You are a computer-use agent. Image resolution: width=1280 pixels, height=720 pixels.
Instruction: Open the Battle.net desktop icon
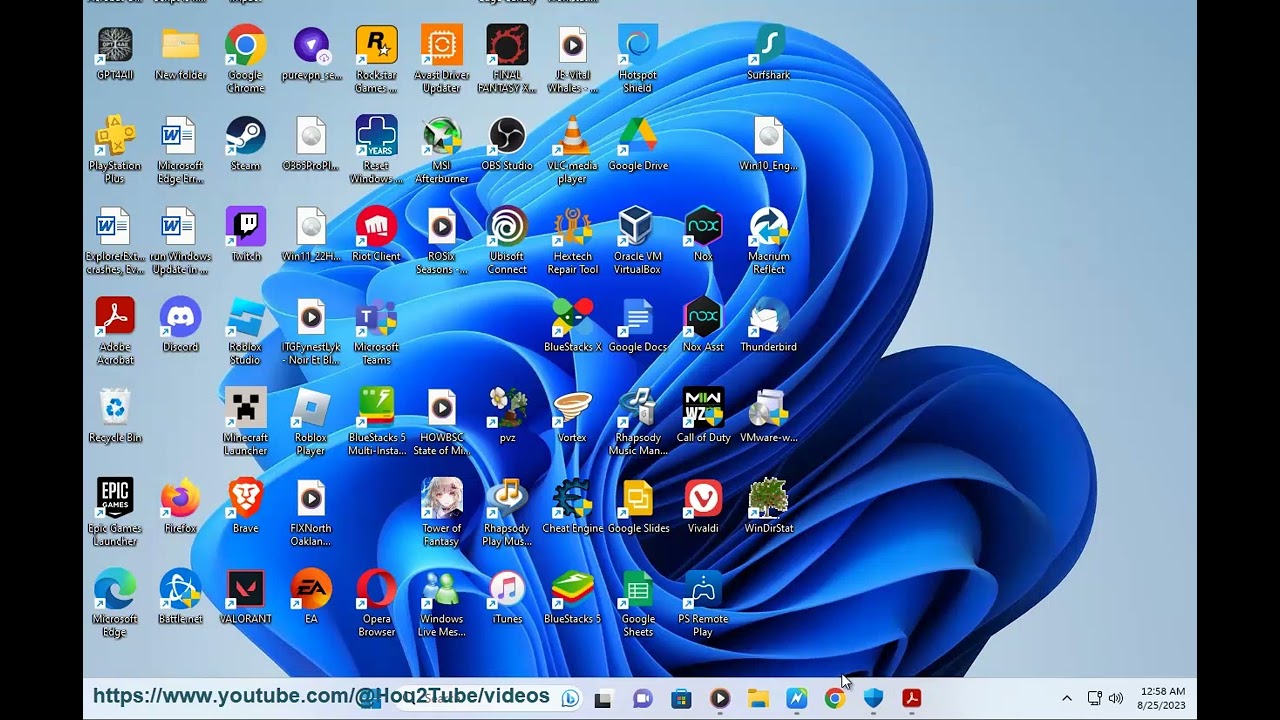(180, 588)
